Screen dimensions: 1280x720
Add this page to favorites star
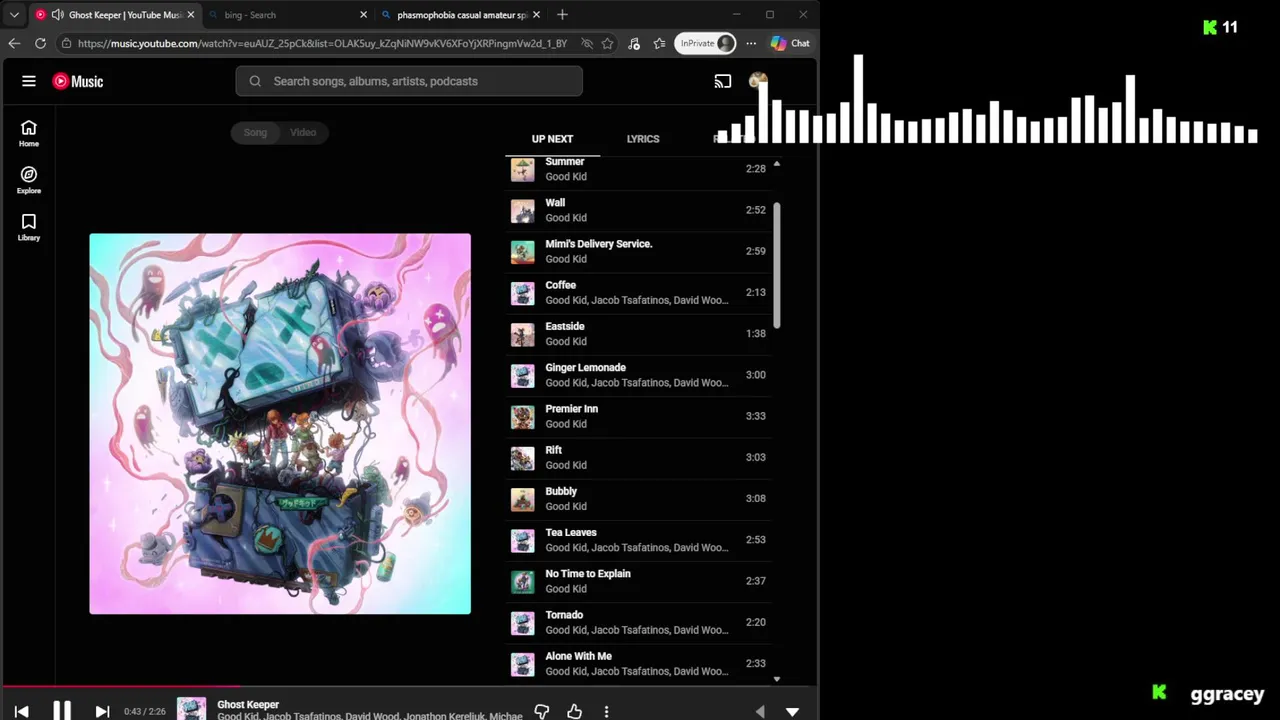click(607, 43)
